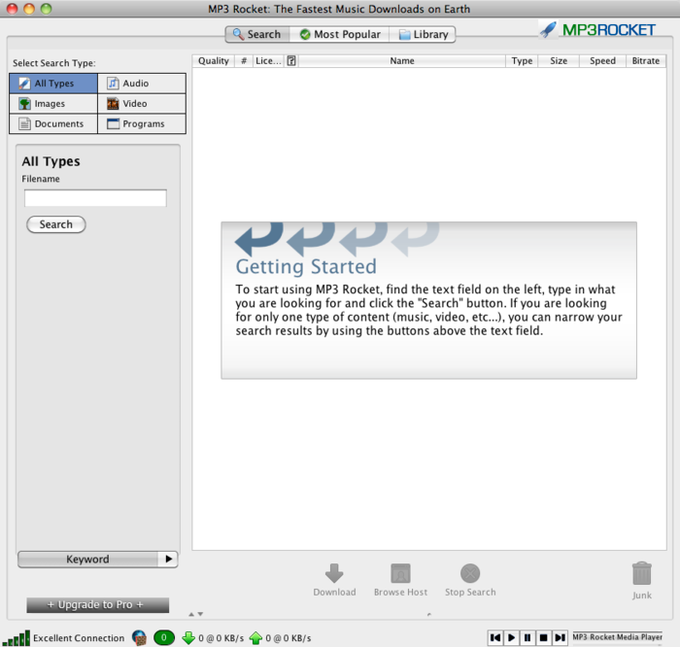Click the green upload speed arrow

tap(256, 638)
